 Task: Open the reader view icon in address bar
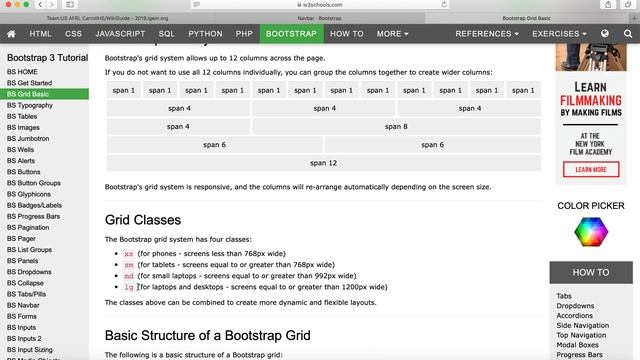[197, 4]
